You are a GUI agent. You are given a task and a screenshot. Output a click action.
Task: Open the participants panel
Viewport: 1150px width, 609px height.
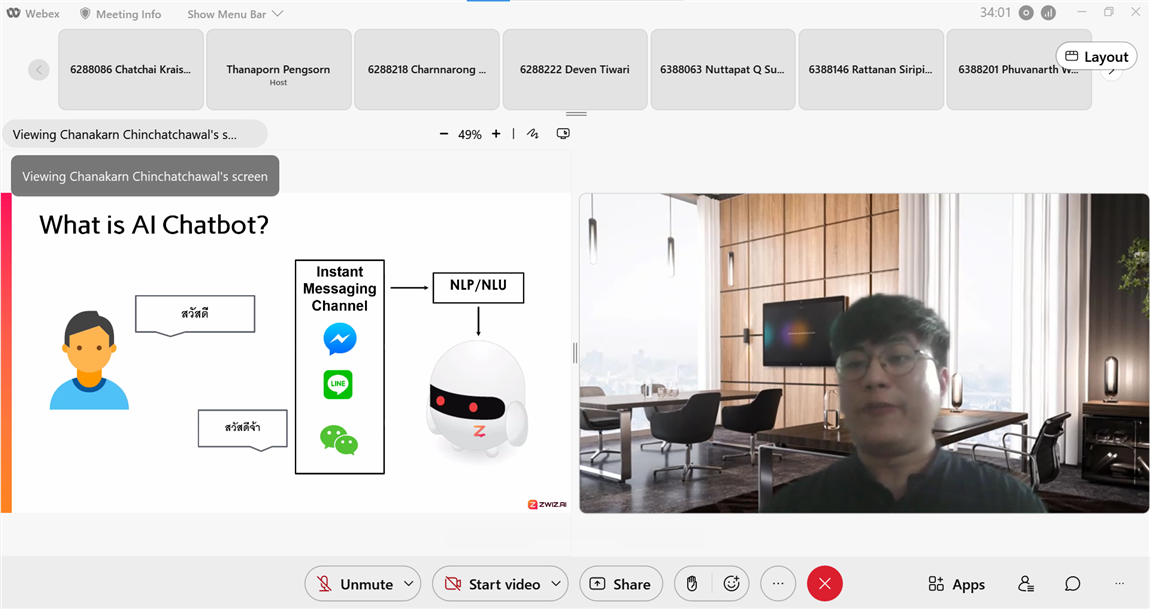tap(1025, 584)
